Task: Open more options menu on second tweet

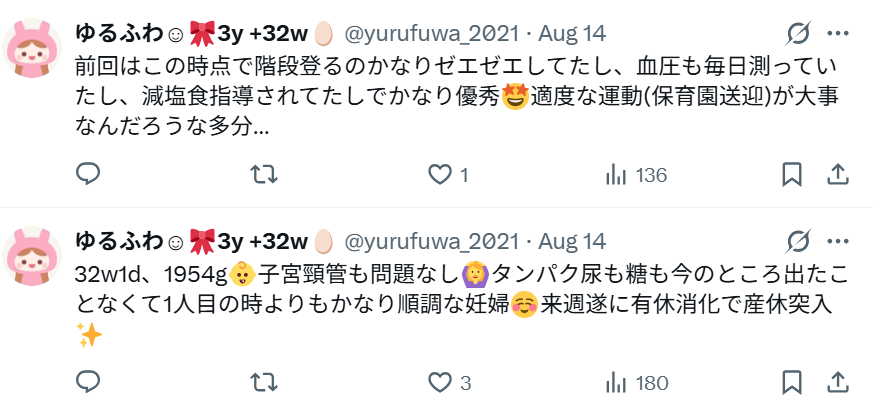Action: tap(837, 241)
